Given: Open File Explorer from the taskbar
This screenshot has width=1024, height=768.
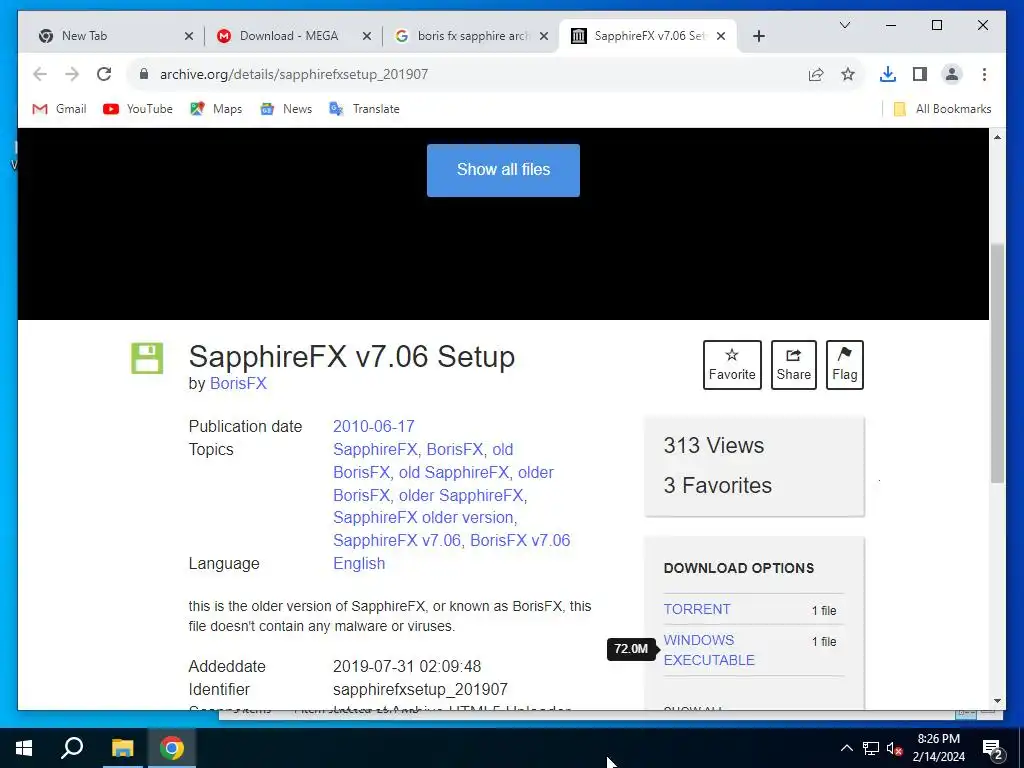Looking at the screenshot, I should pyautogui.click(x=122, y=748).
